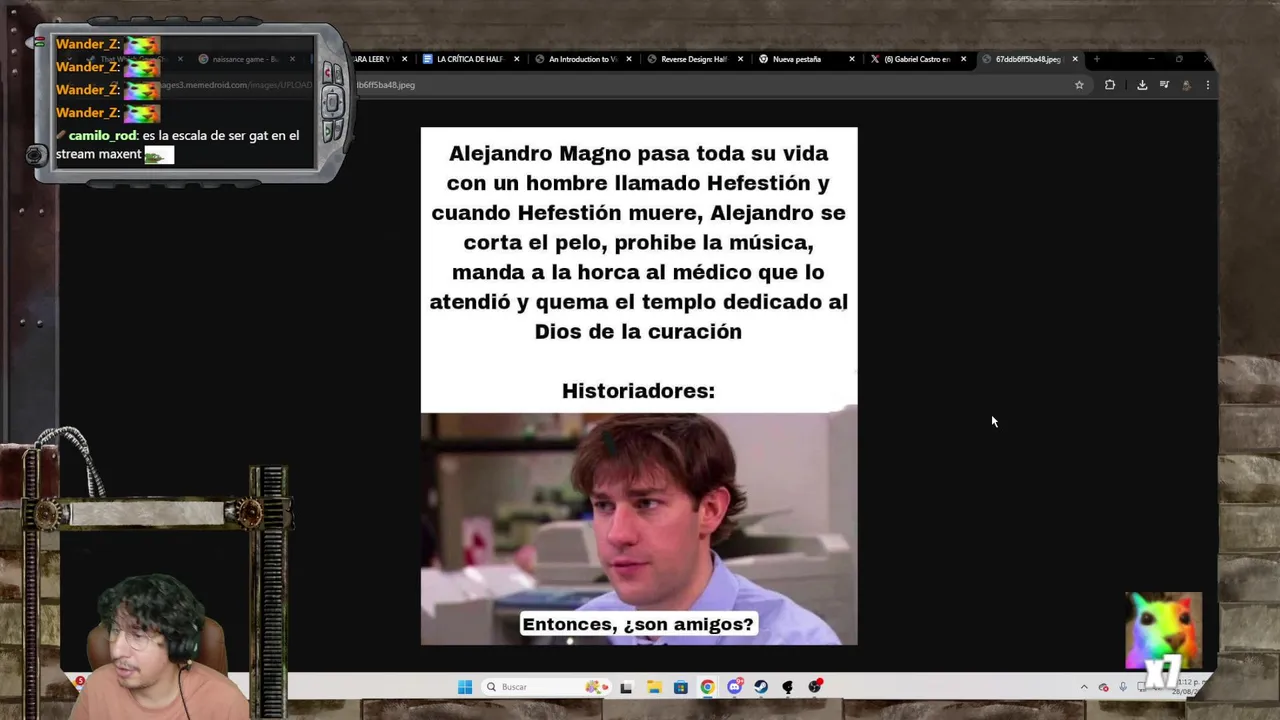The image size is (1280, 720).
Task: Open Task View on the taskbar
Action: click(626, 687)
